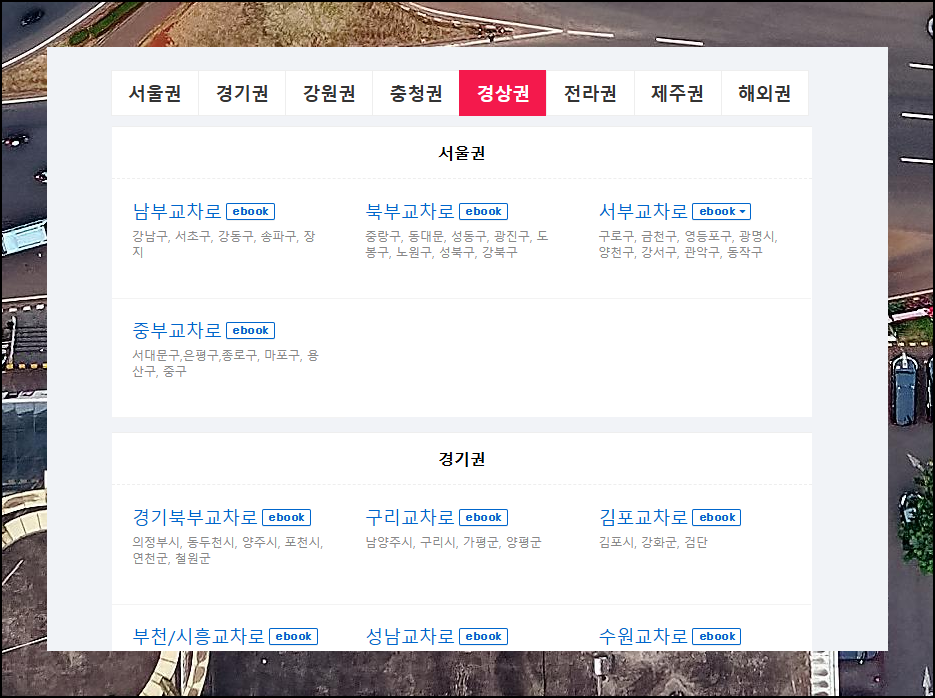Click ebook button next to 북부교차로

click(x=484, y=212)
